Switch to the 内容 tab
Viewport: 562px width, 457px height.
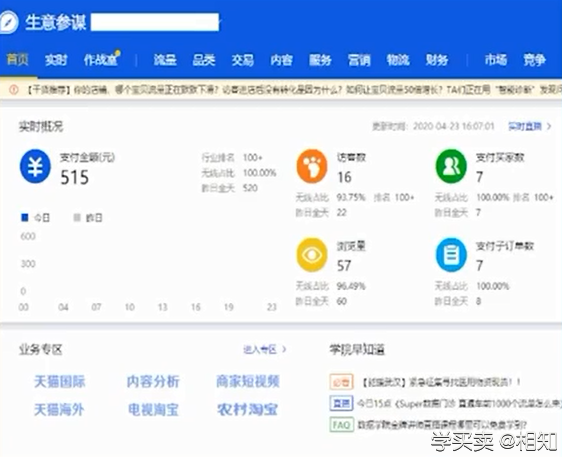281,60
